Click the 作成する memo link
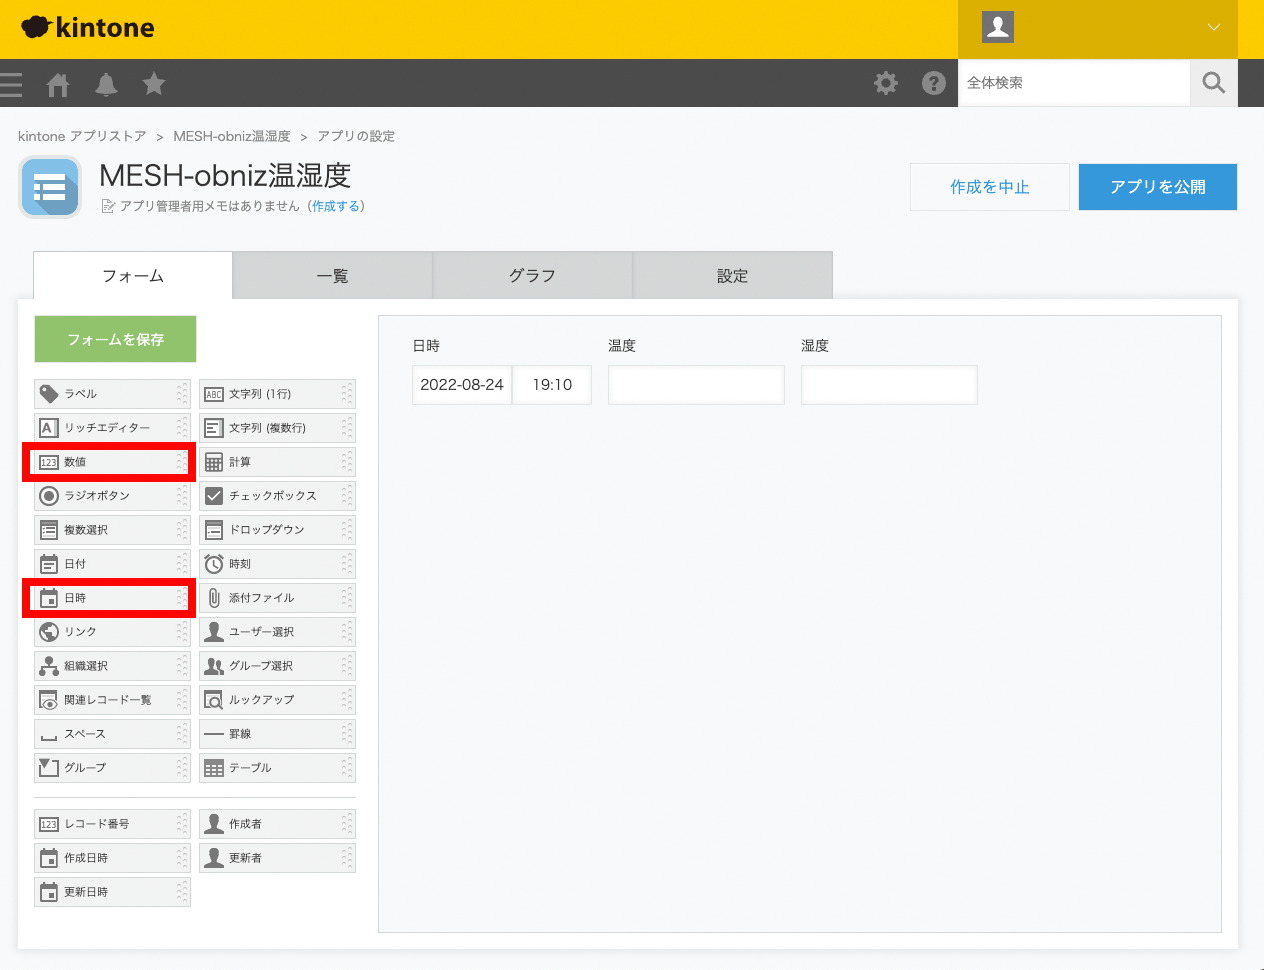The height and width of the screenshot is (970, 1264). (336, 206)
